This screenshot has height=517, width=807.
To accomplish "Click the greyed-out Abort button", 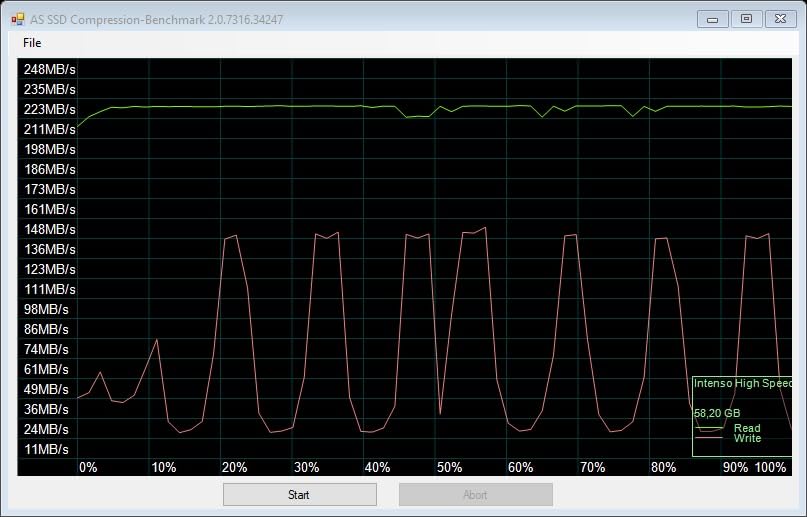I will (475, 494).
